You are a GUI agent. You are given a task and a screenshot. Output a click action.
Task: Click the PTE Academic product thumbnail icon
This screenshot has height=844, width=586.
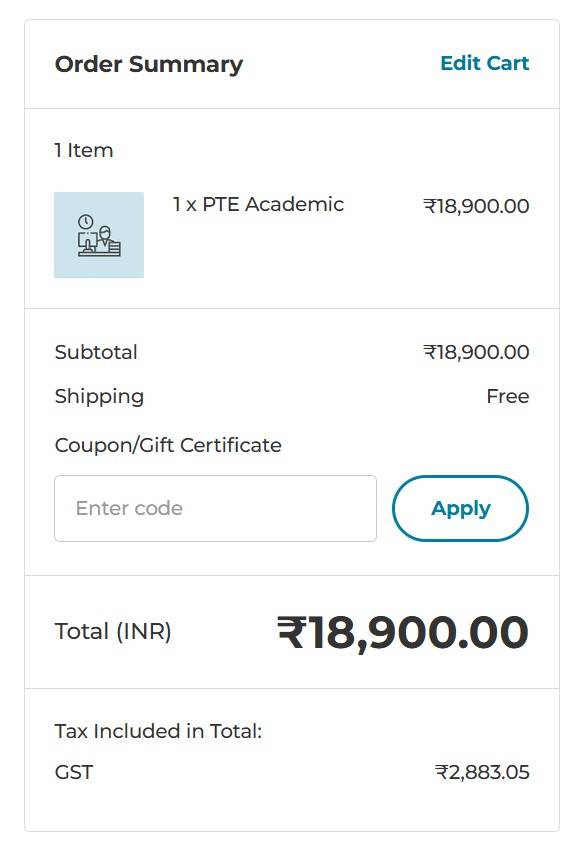coord(98,235)
